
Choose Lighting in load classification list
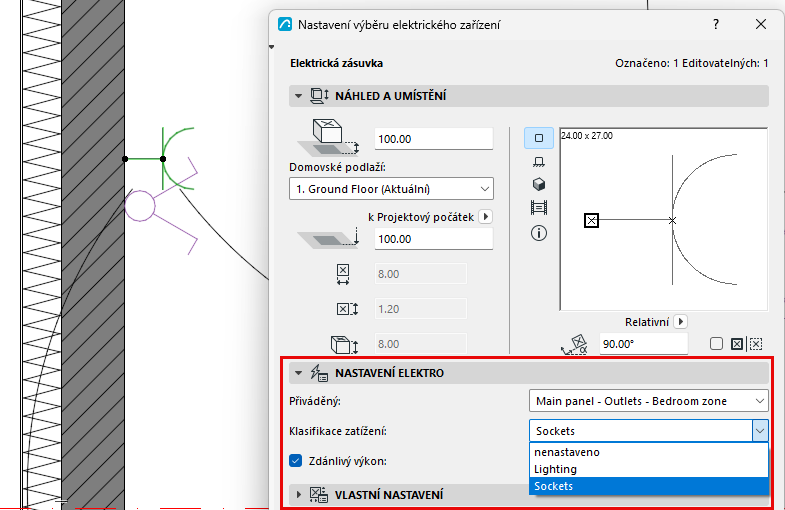point(648,469)
